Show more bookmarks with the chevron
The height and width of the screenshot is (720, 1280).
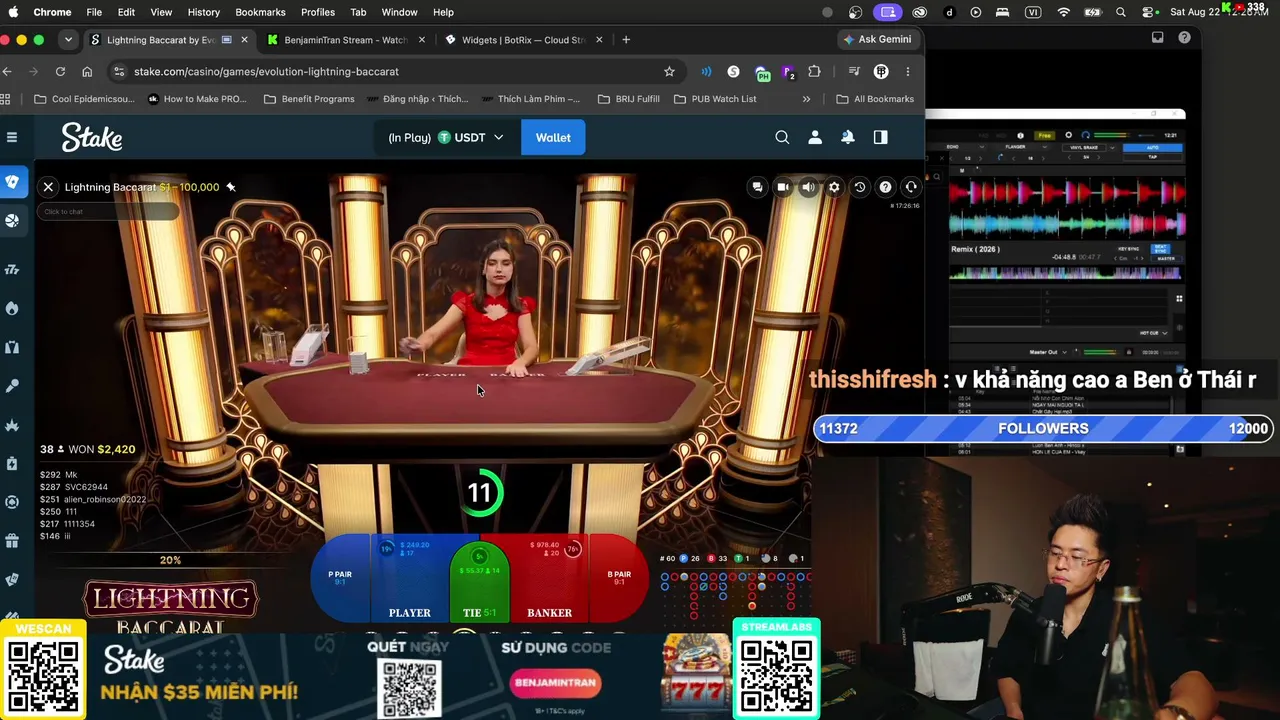[x=806, y=99]
